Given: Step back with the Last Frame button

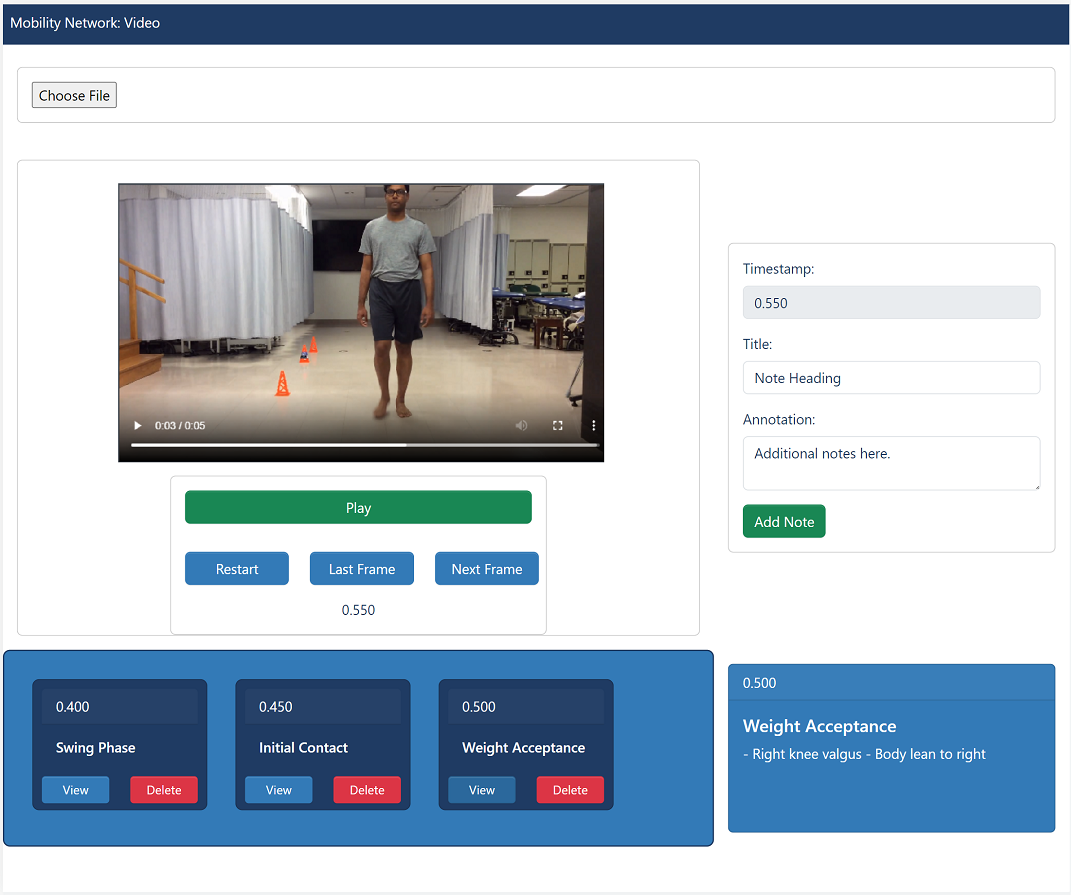Looking at the screenshot, I should point(362,569).
